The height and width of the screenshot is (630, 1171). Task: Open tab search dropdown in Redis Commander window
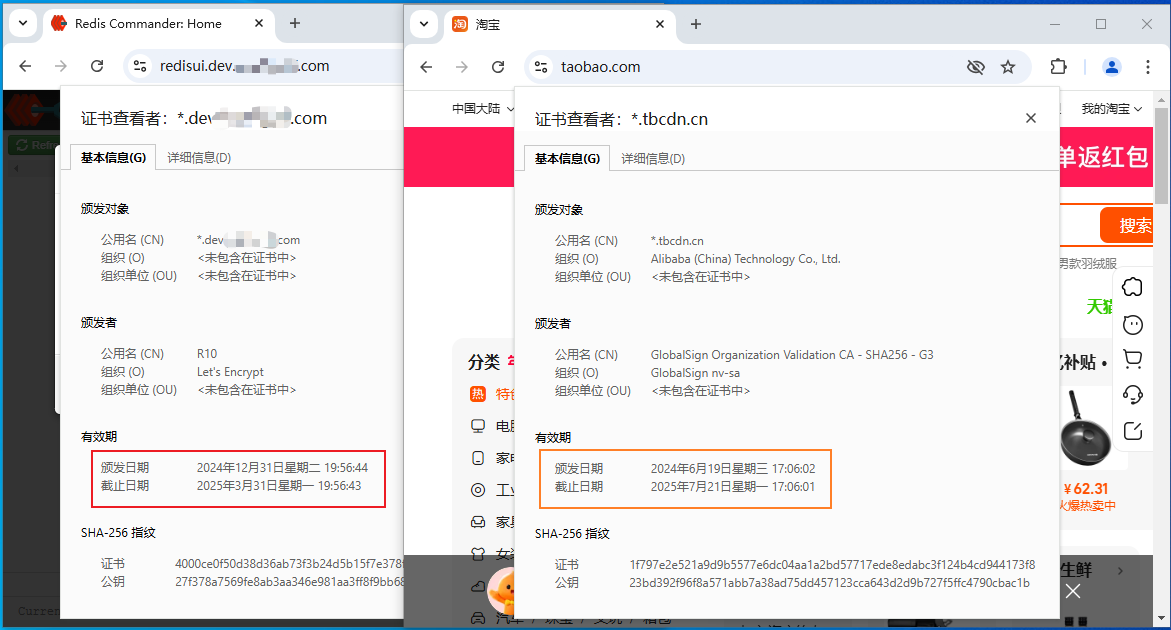[23, 23]
